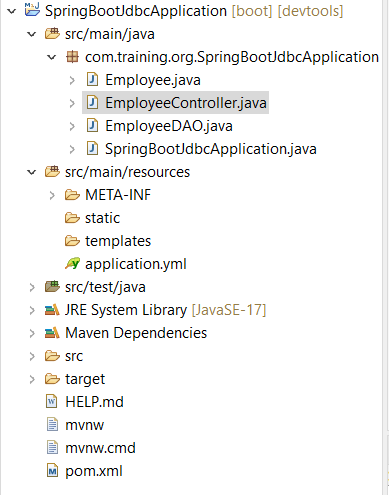
Task: Select the plain src folder name
Action: [74, 356]
